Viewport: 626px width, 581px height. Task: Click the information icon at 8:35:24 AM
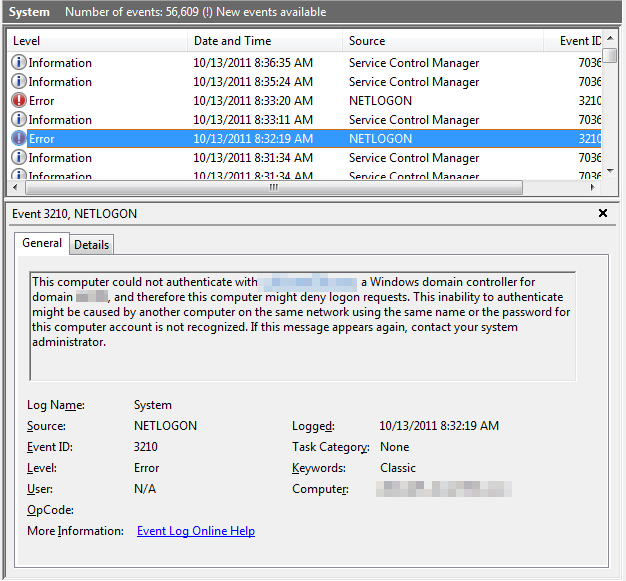pyautogui.click(x=19, y=82)
